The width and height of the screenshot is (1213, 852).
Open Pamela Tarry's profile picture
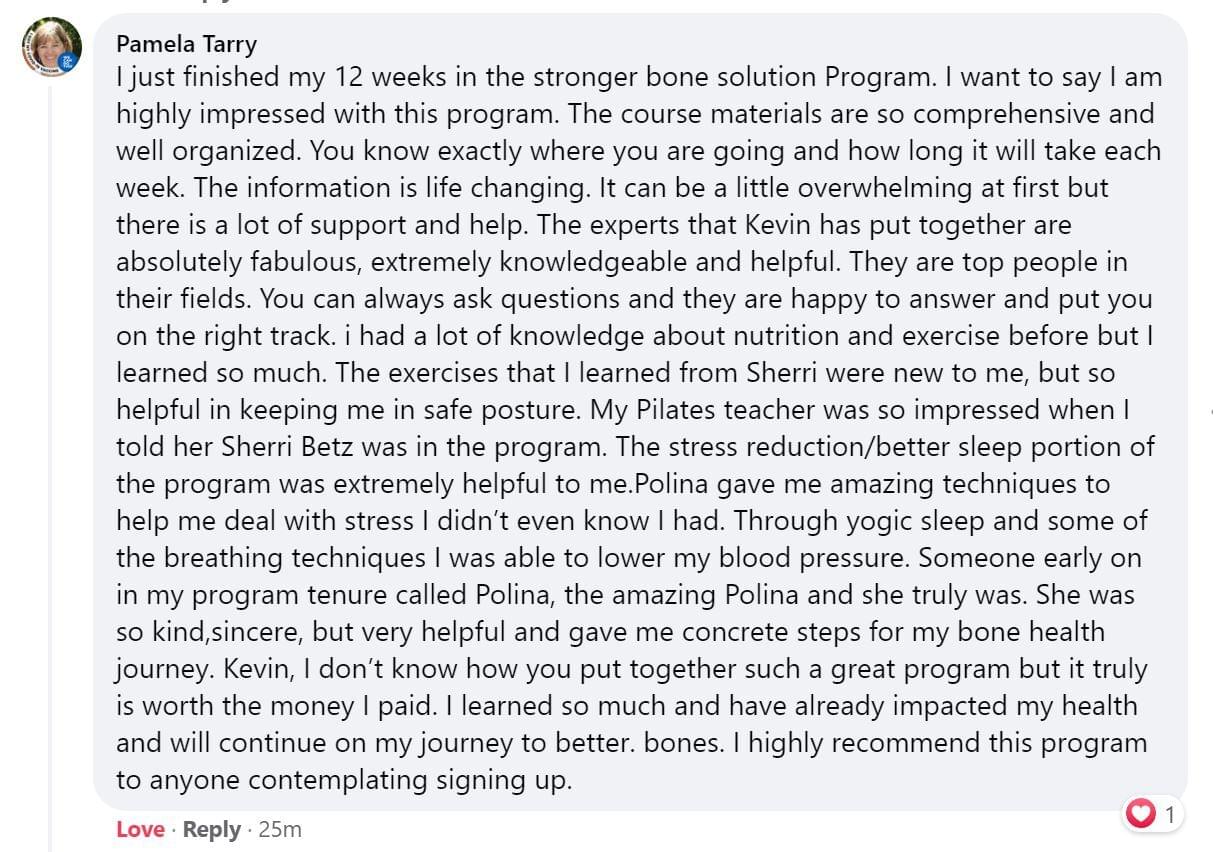52,48
